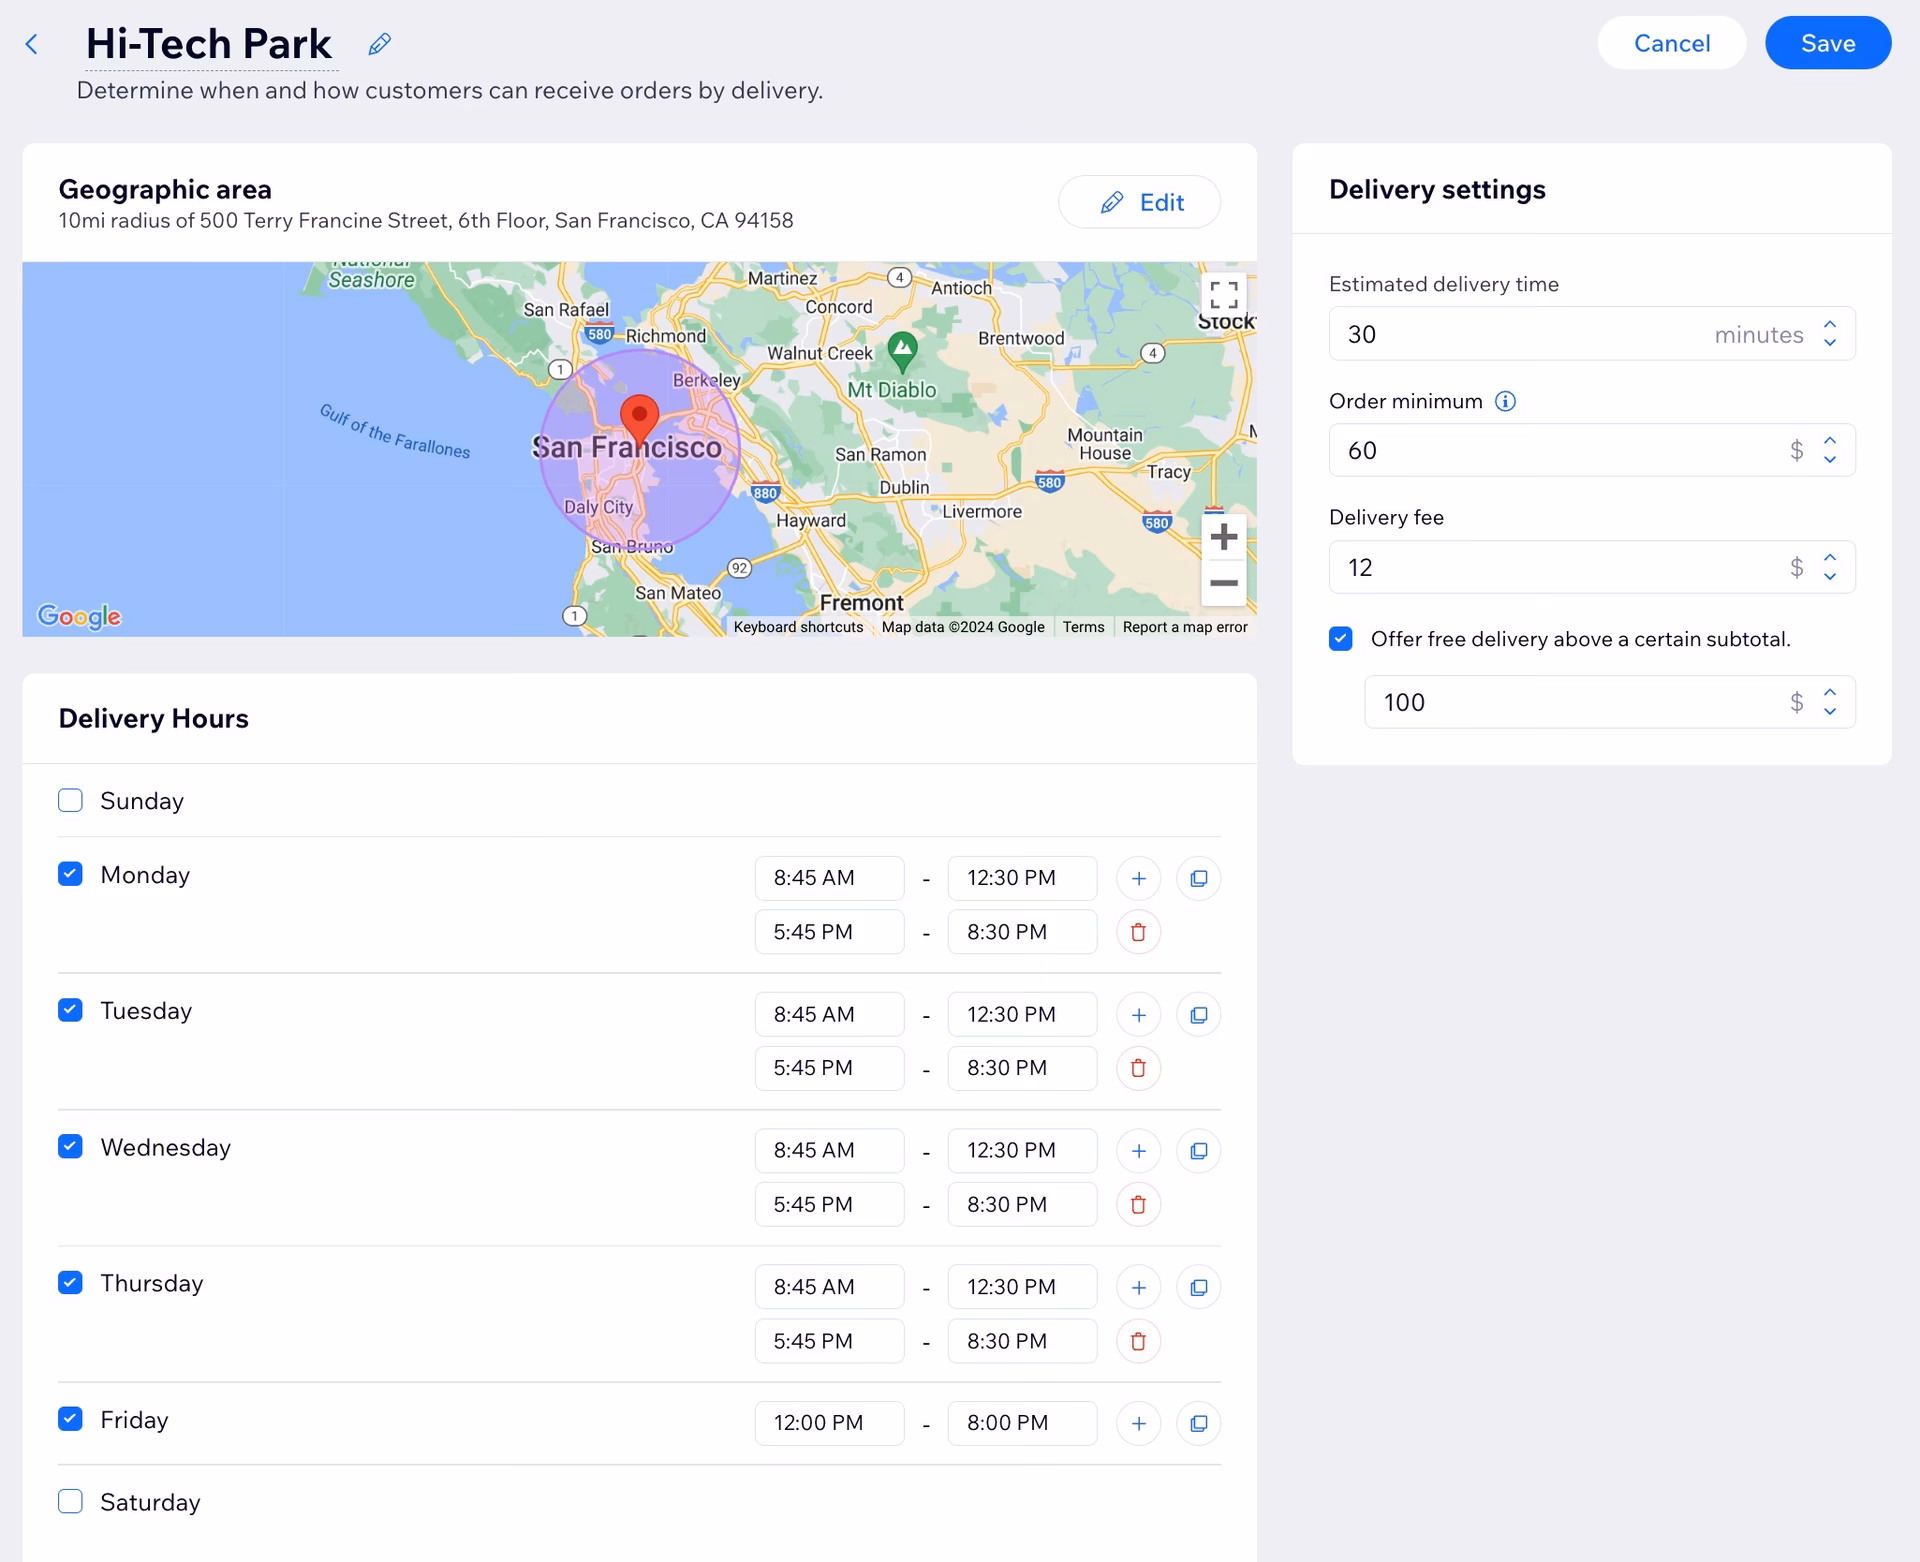Screen dimensions: 1920x1562
Task: Click Order minimum info icon
Action: click(x=1505, y=401)
